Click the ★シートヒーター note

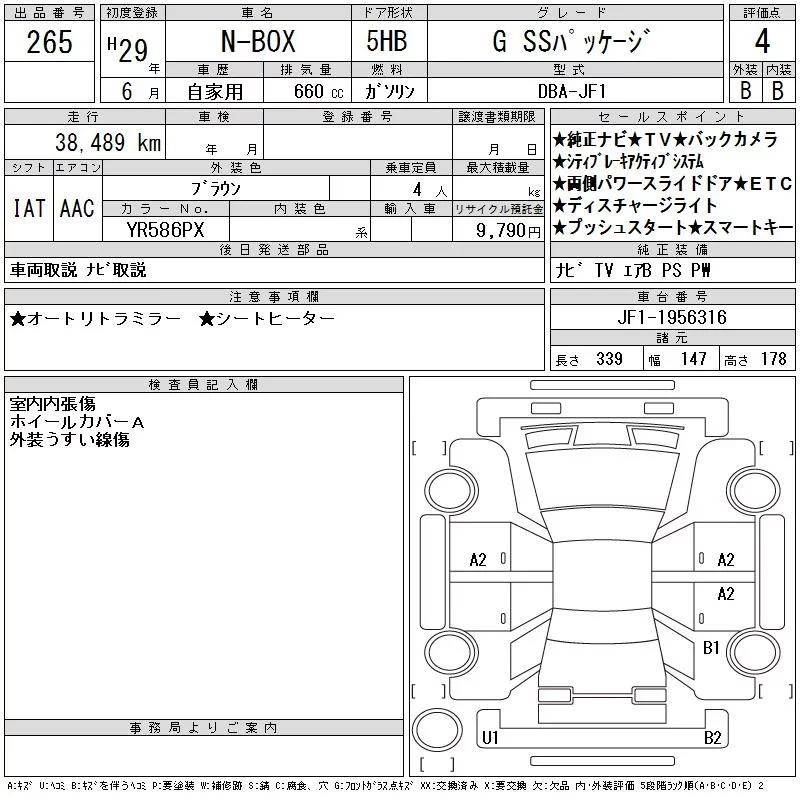click(267, 319)
